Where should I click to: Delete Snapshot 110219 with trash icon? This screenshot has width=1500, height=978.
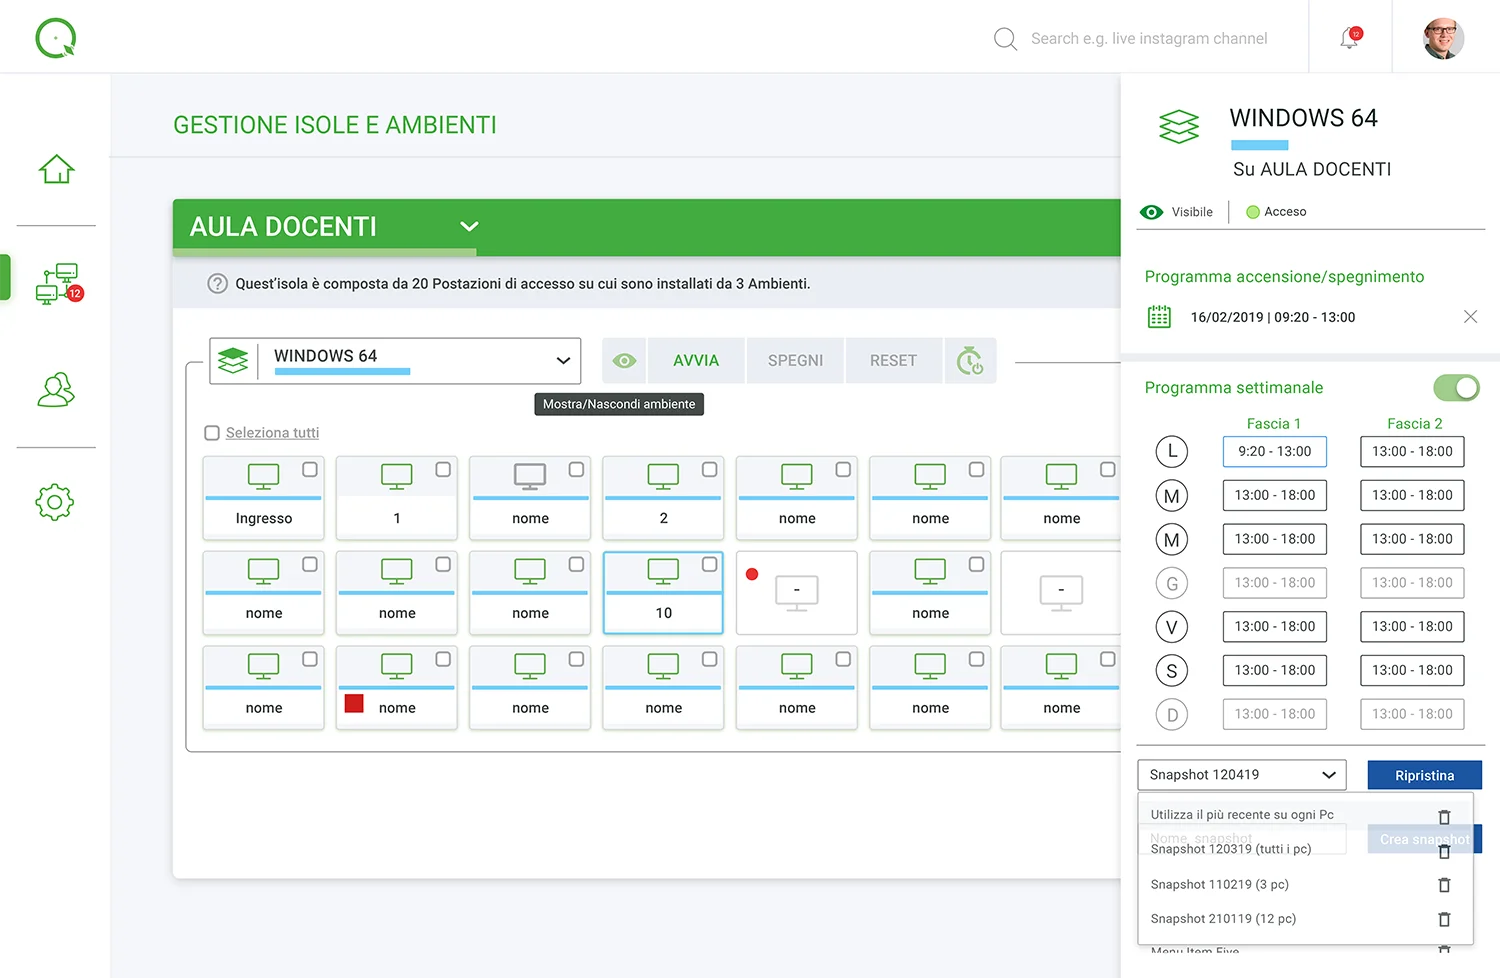(1444, 885)
